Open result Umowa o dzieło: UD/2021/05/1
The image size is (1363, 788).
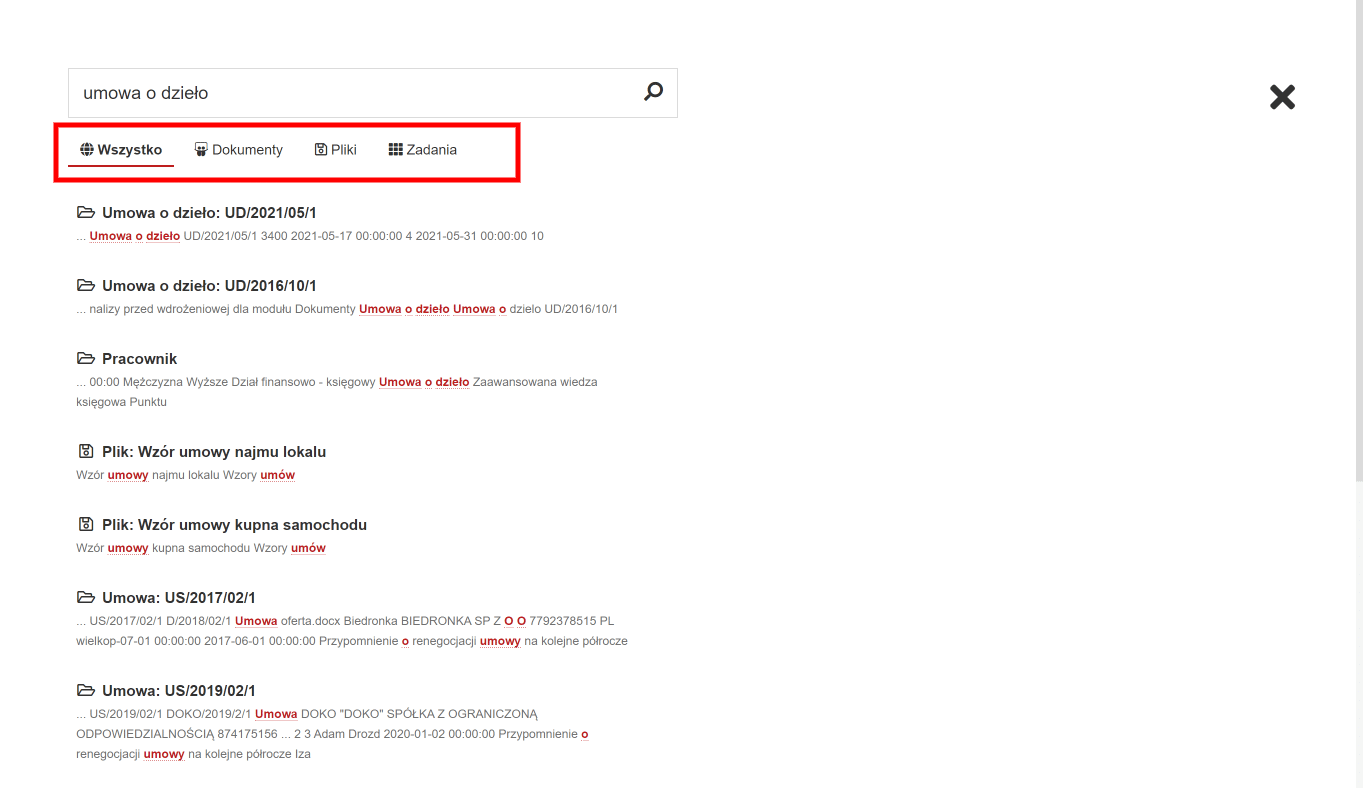(209, 213)
